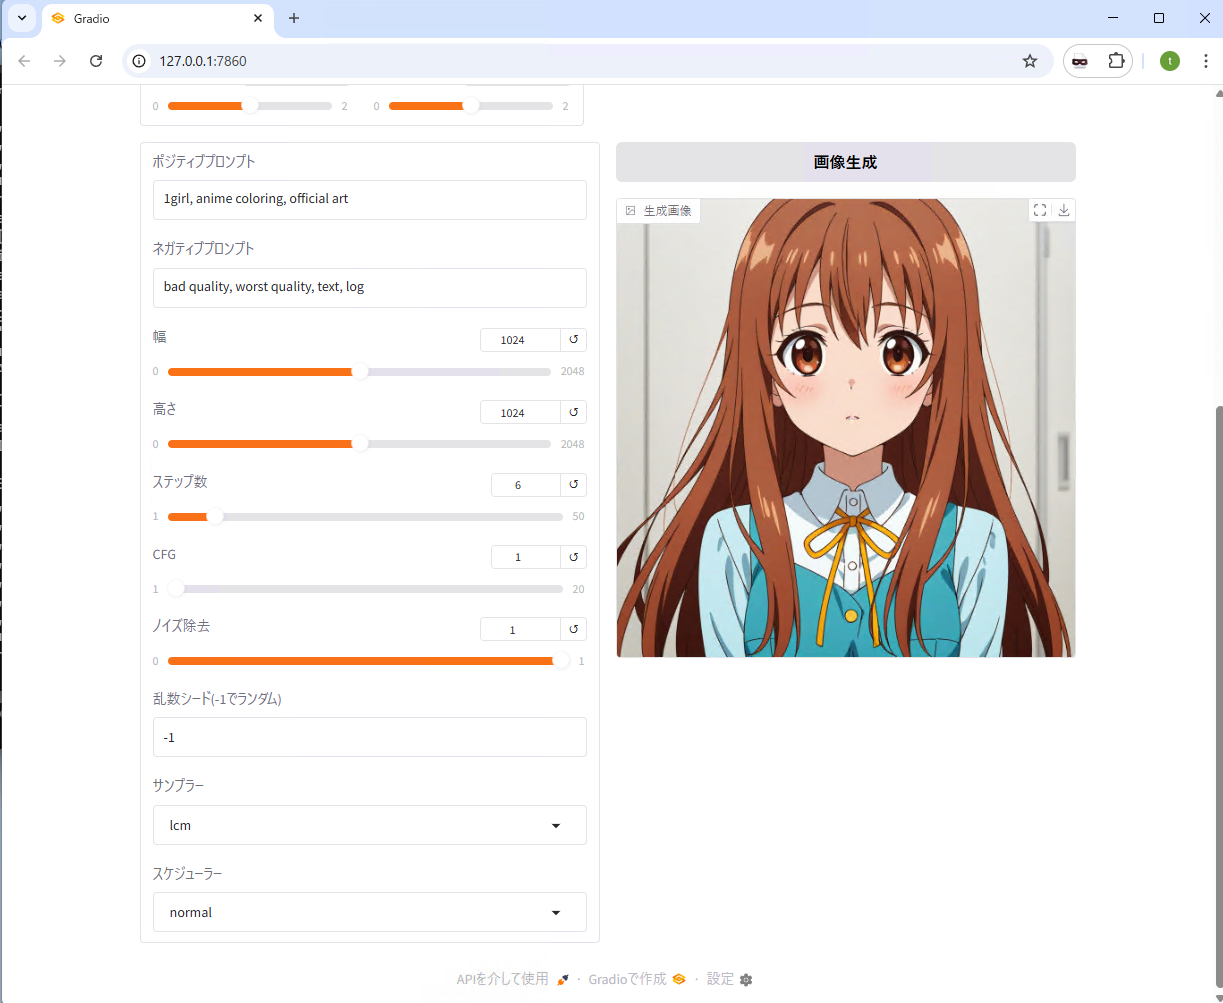Click the 幅 number box showing 1024
This screenshot has height=1003, width=1223.
point(520,340)
